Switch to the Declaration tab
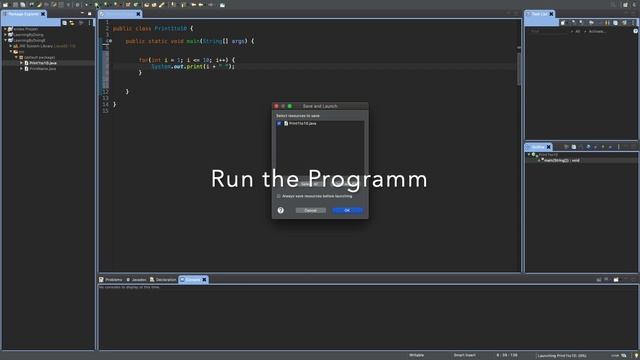 (163, 280)
